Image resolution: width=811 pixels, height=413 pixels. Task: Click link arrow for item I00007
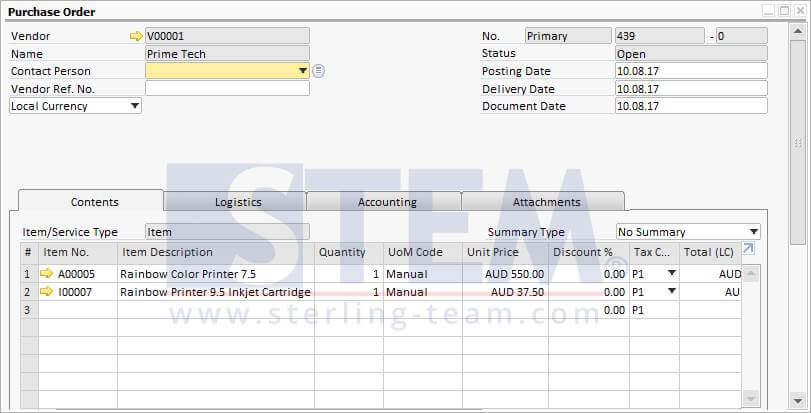[x=46, y=292]
